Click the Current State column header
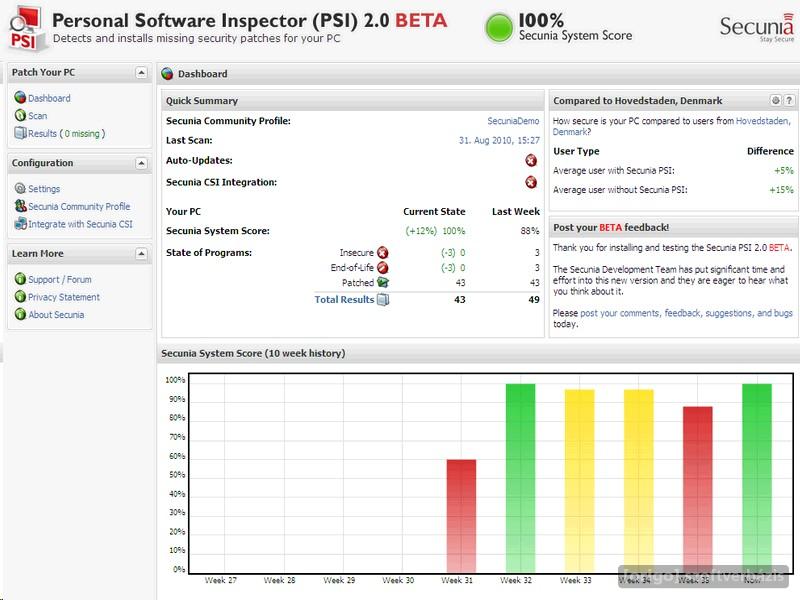The width and height of the screenshot is (800, 600). coord(434,211)
